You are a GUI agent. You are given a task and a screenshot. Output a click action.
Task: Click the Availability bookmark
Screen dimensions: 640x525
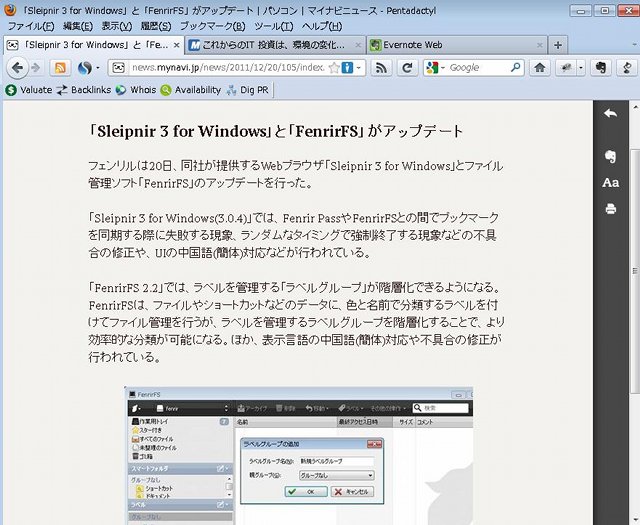(x=191, y=90)
